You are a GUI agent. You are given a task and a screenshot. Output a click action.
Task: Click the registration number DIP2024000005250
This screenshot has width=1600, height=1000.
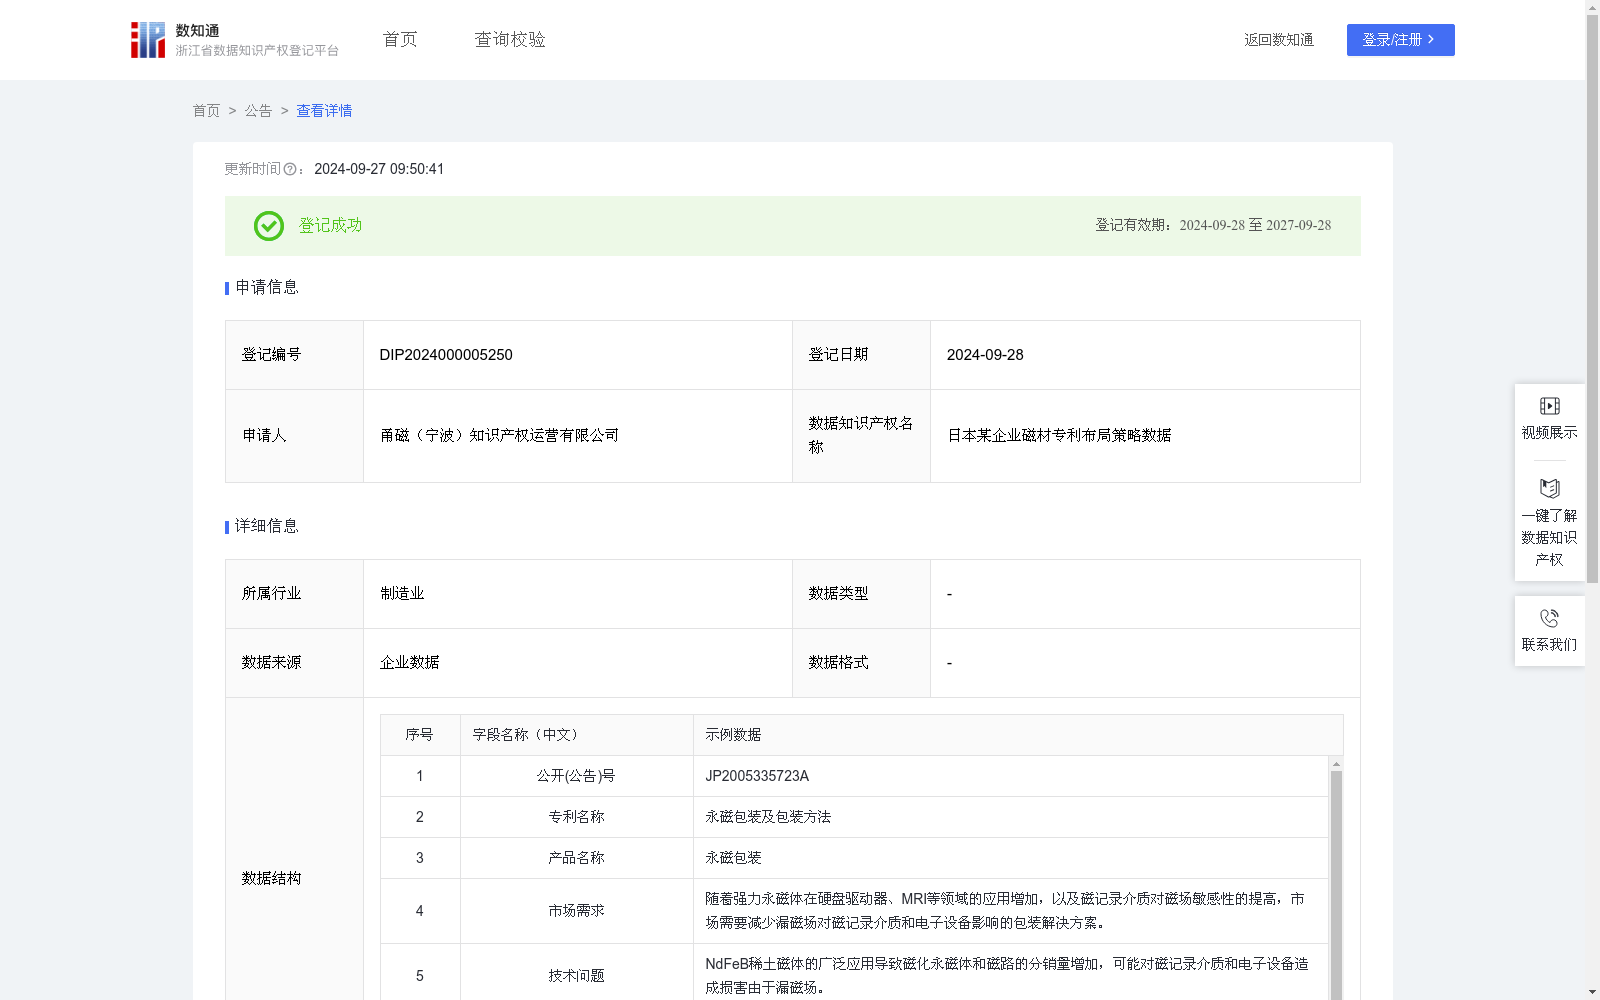point(446,355)
